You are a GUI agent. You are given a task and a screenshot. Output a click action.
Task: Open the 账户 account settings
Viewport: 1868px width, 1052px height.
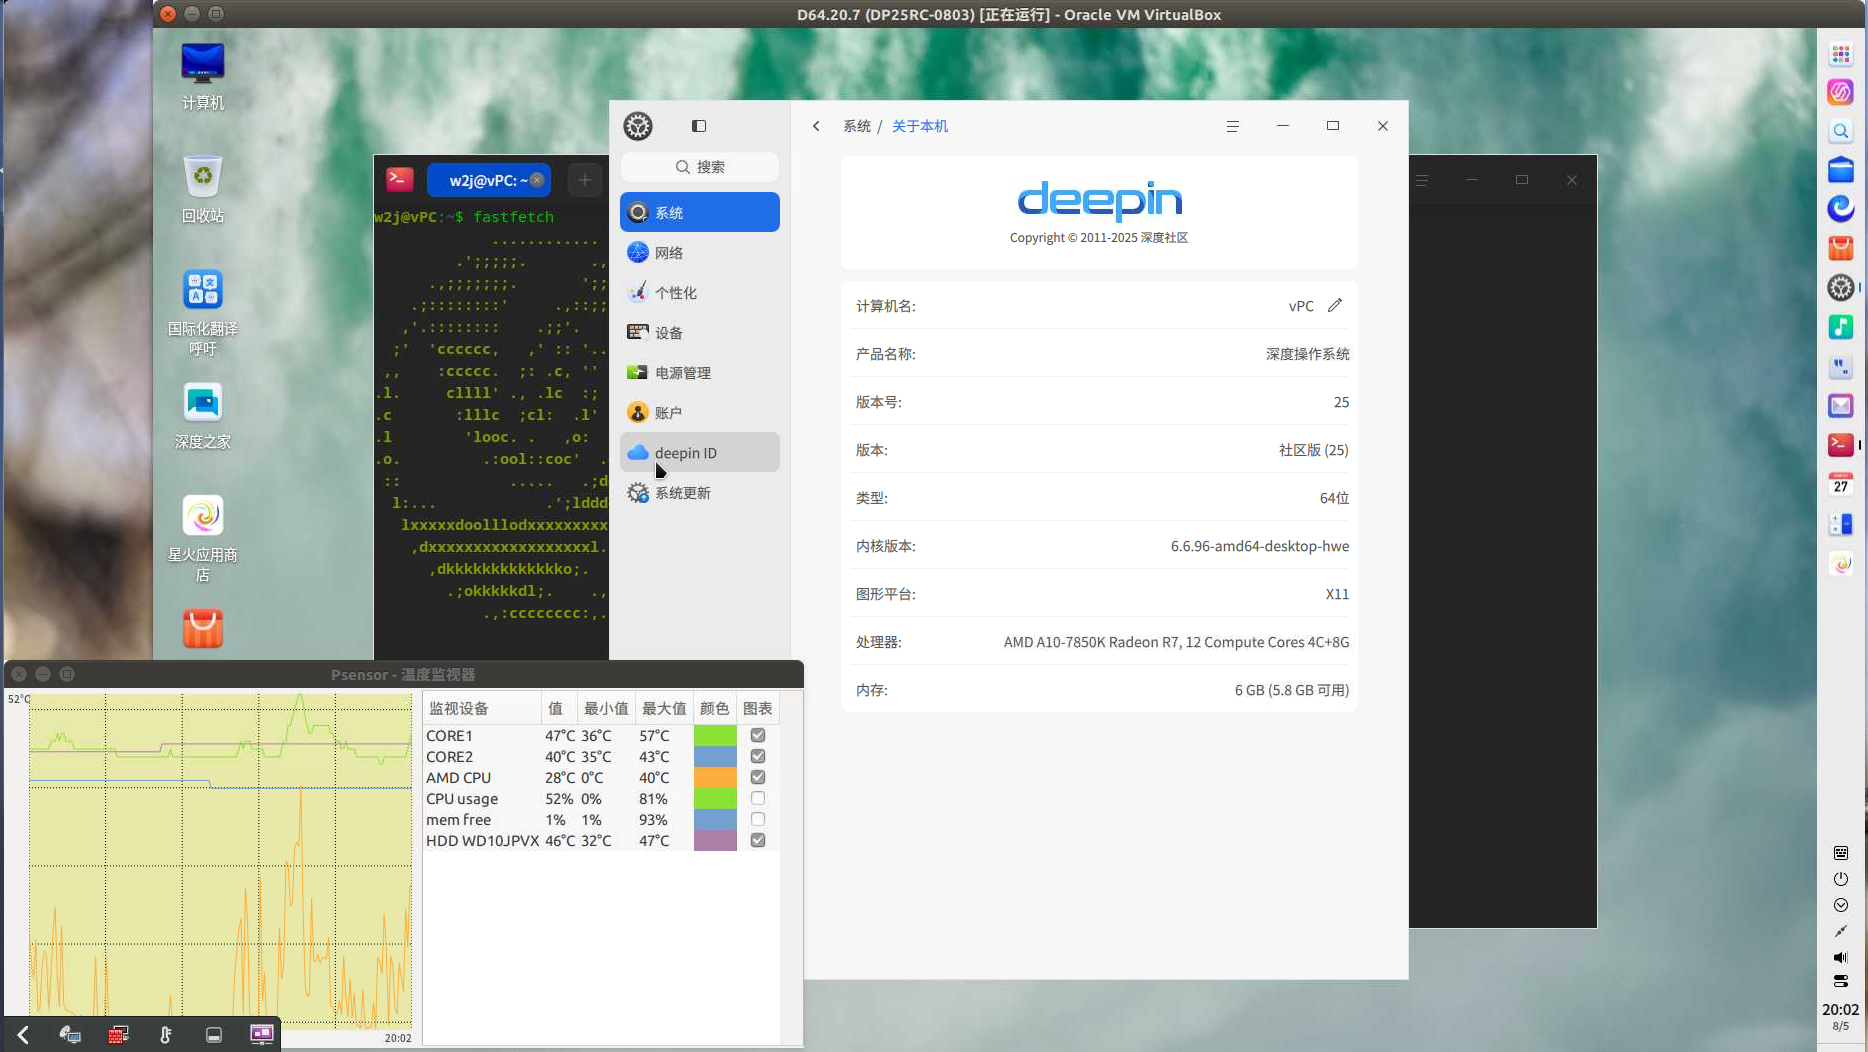[x=699, y=412]
